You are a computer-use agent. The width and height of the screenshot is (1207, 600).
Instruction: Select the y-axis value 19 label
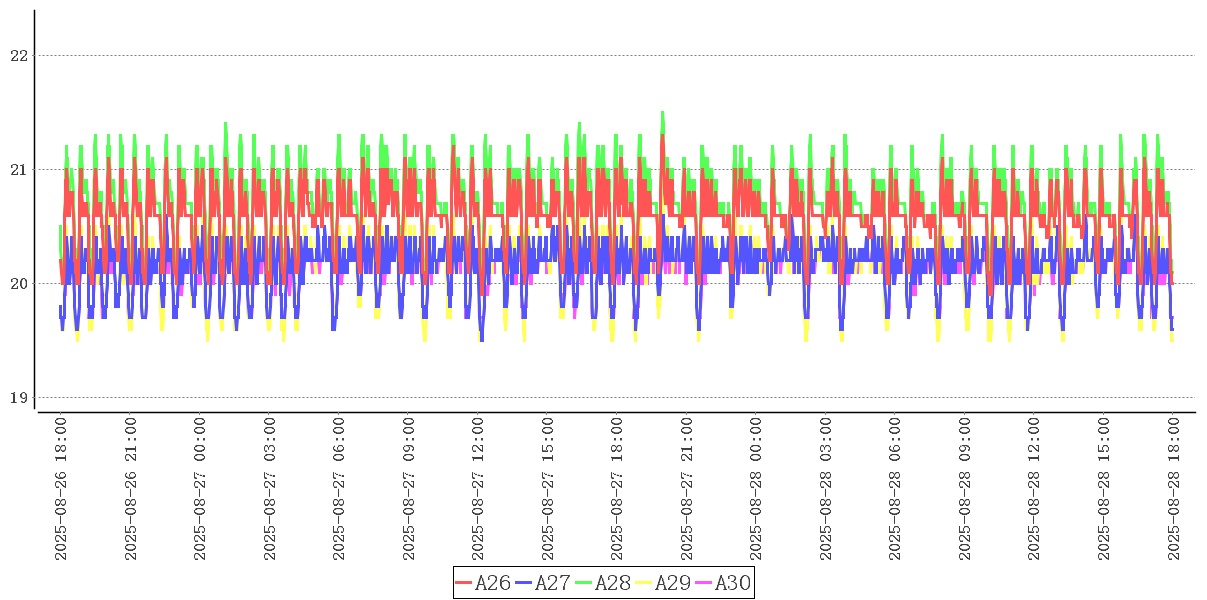point(19,398)
